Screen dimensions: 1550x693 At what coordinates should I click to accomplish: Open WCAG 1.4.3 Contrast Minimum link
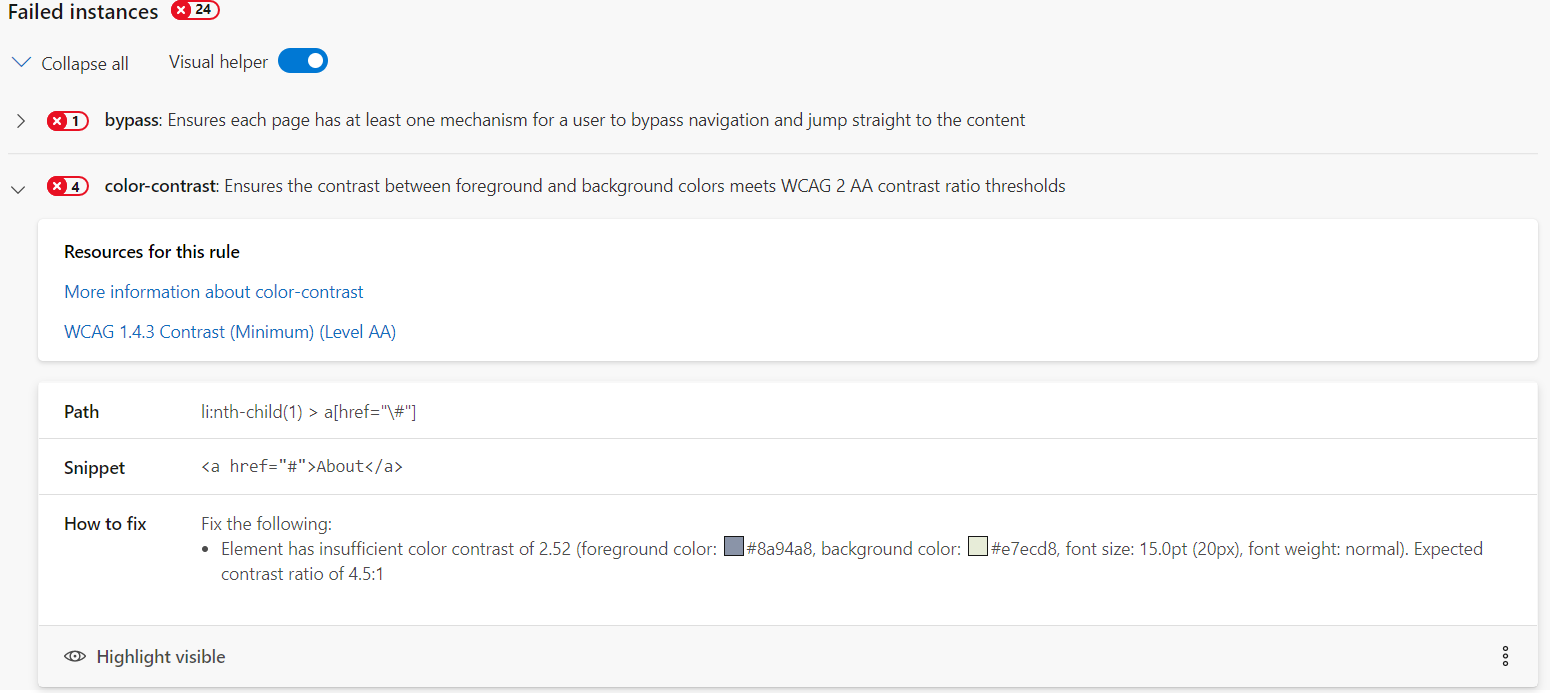[230, 331]
